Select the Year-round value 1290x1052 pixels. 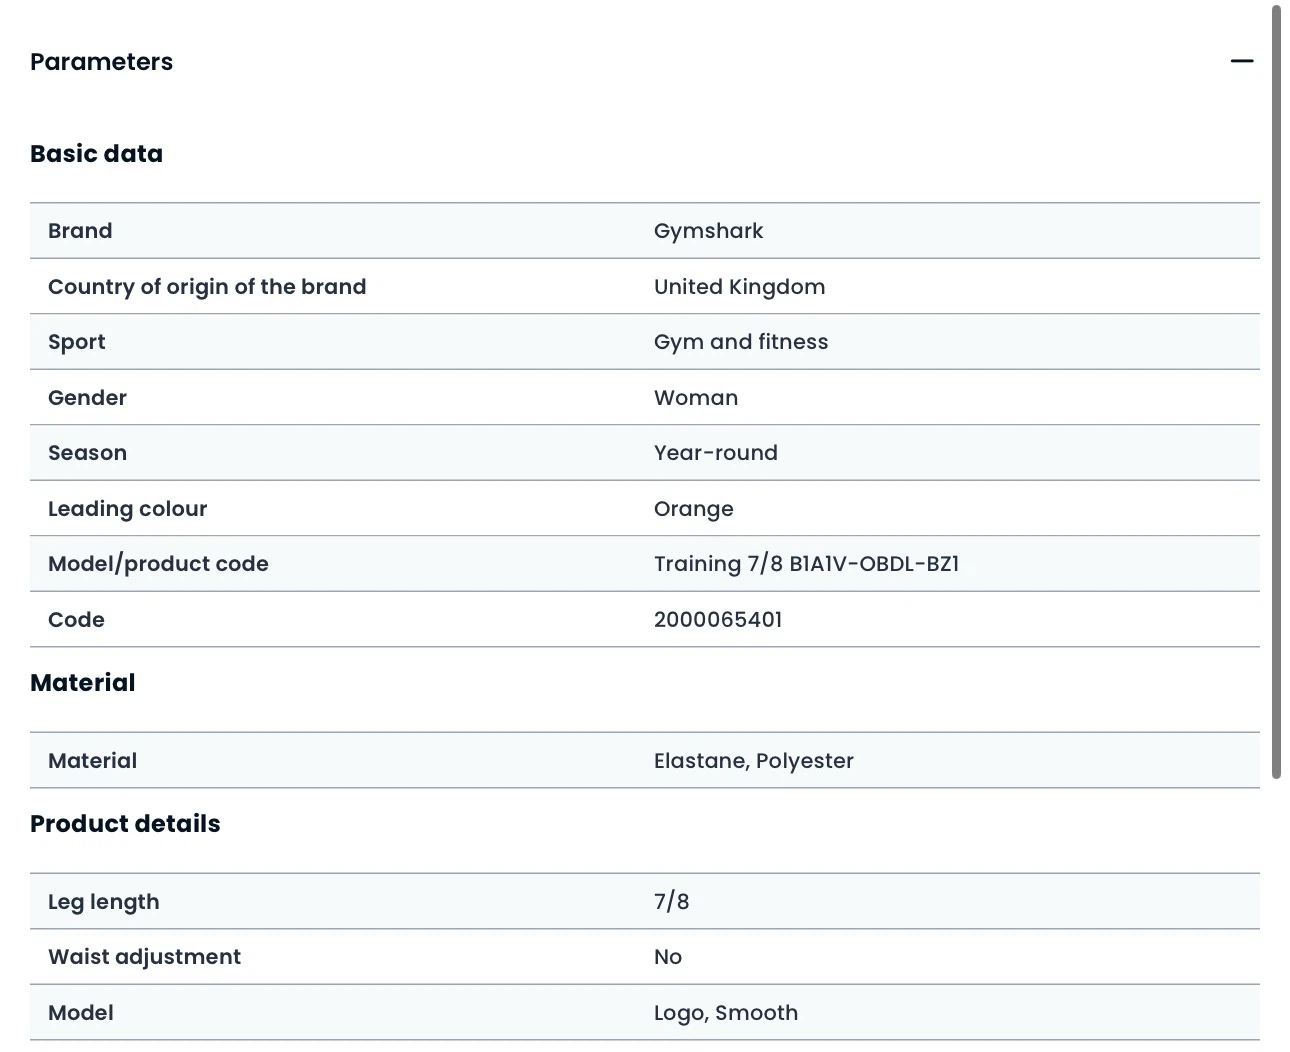(716, 453)
